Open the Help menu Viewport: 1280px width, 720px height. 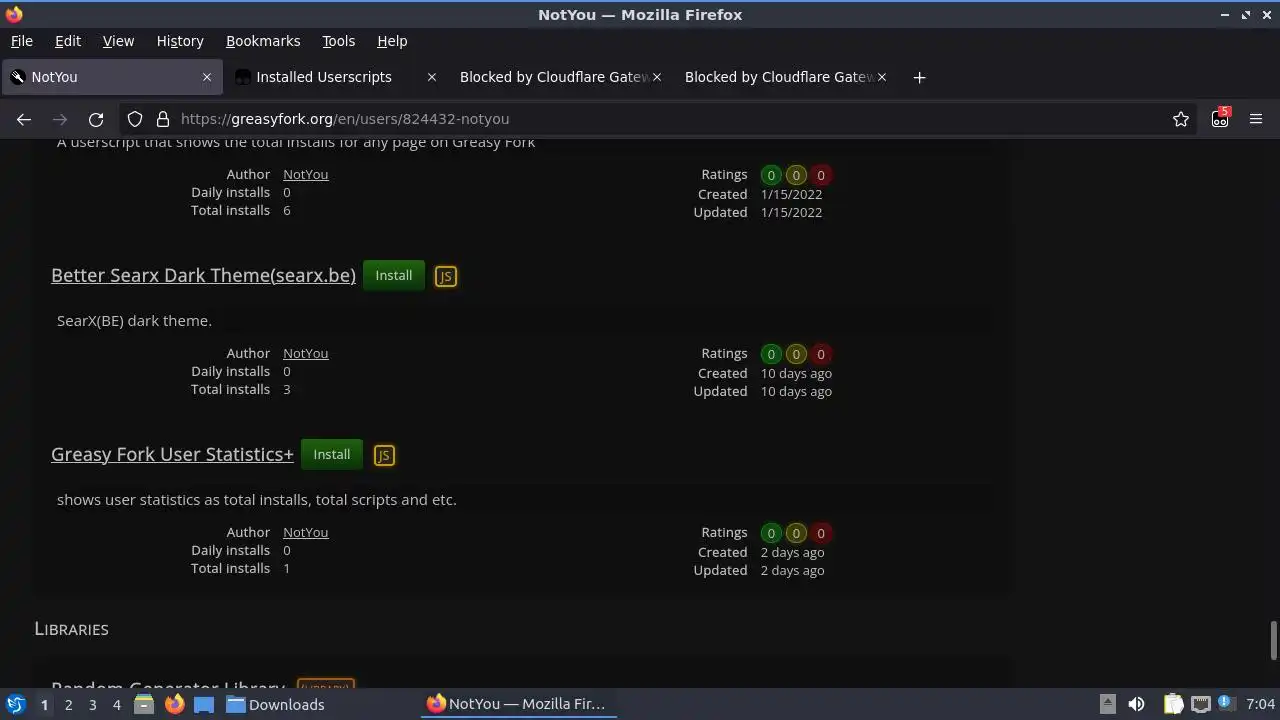pyautogui.click(x=392, y=41)
